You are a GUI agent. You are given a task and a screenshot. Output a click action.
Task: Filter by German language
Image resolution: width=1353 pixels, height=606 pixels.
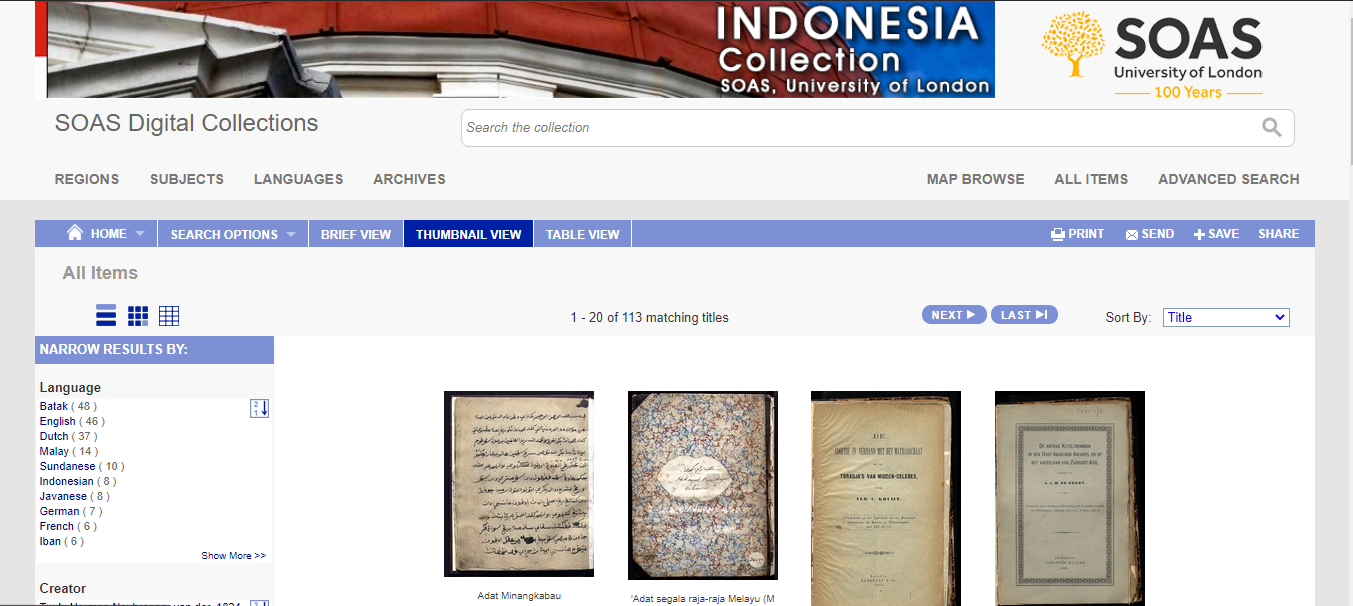point(59,511)
